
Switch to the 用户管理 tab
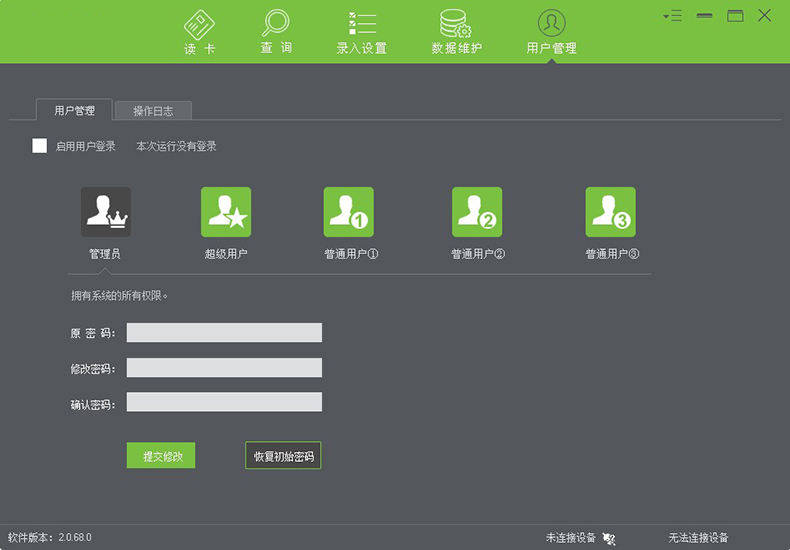click(x=75, y=111)
